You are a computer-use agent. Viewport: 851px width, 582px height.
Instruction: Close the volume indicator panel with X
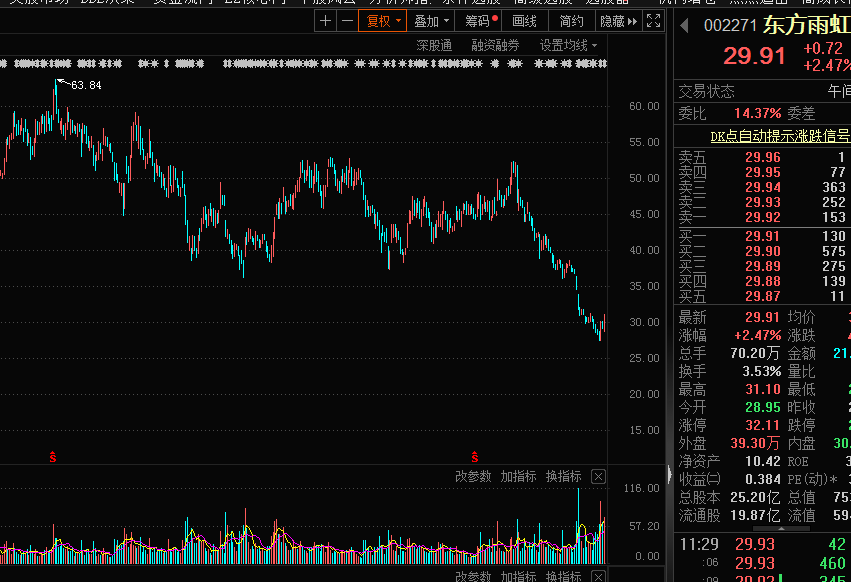[x=598, y=476]
